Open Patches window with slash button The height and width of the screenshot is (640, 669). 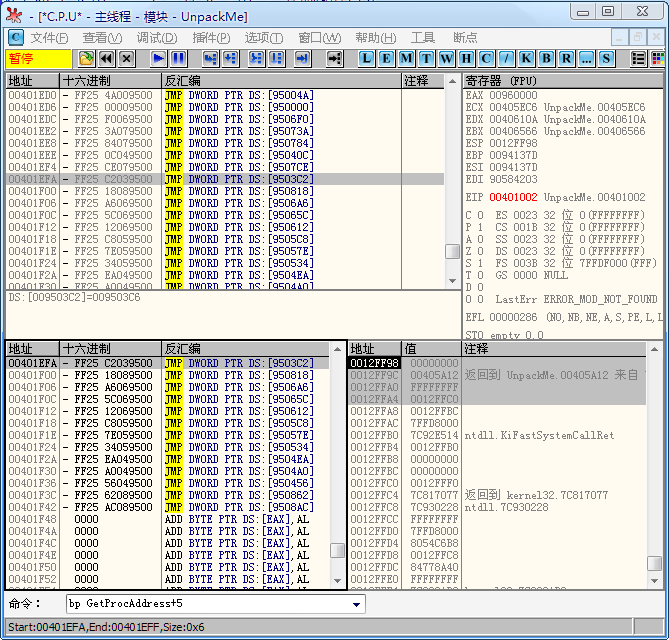506,58
